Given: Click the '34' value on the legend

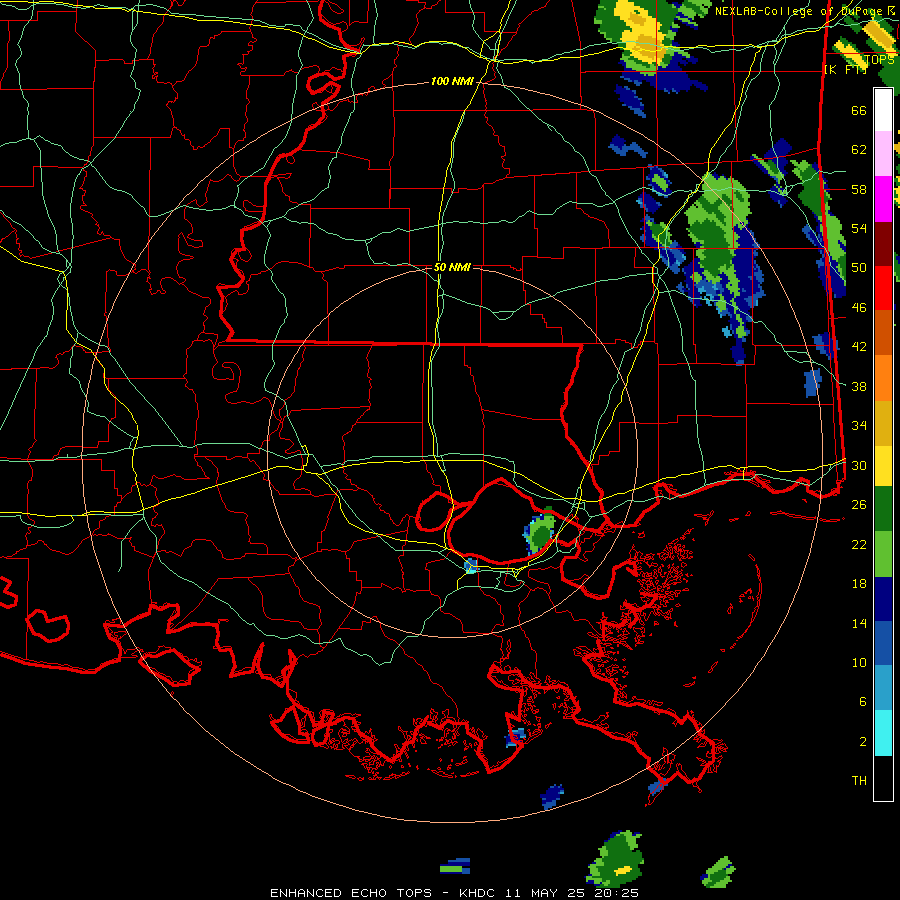Looking at the screenshot, I should tap(859, 426).
